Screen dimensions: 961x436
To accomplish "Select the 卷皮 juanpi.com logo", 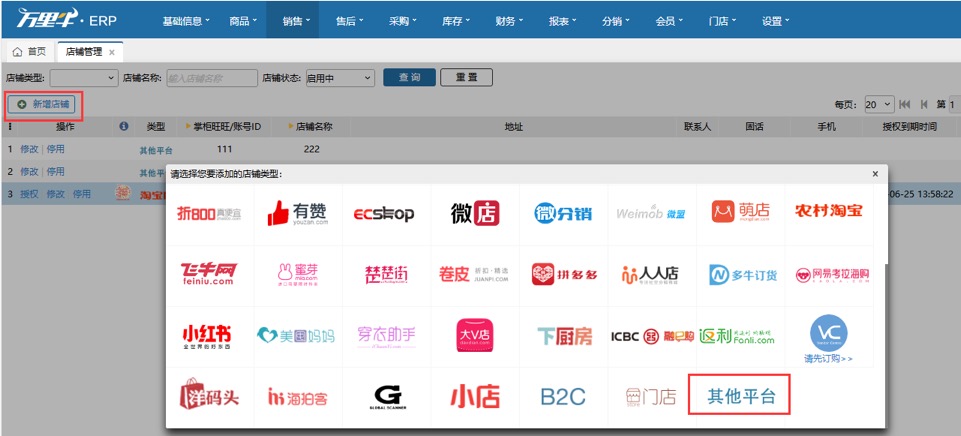I will [x=474, y=274].
